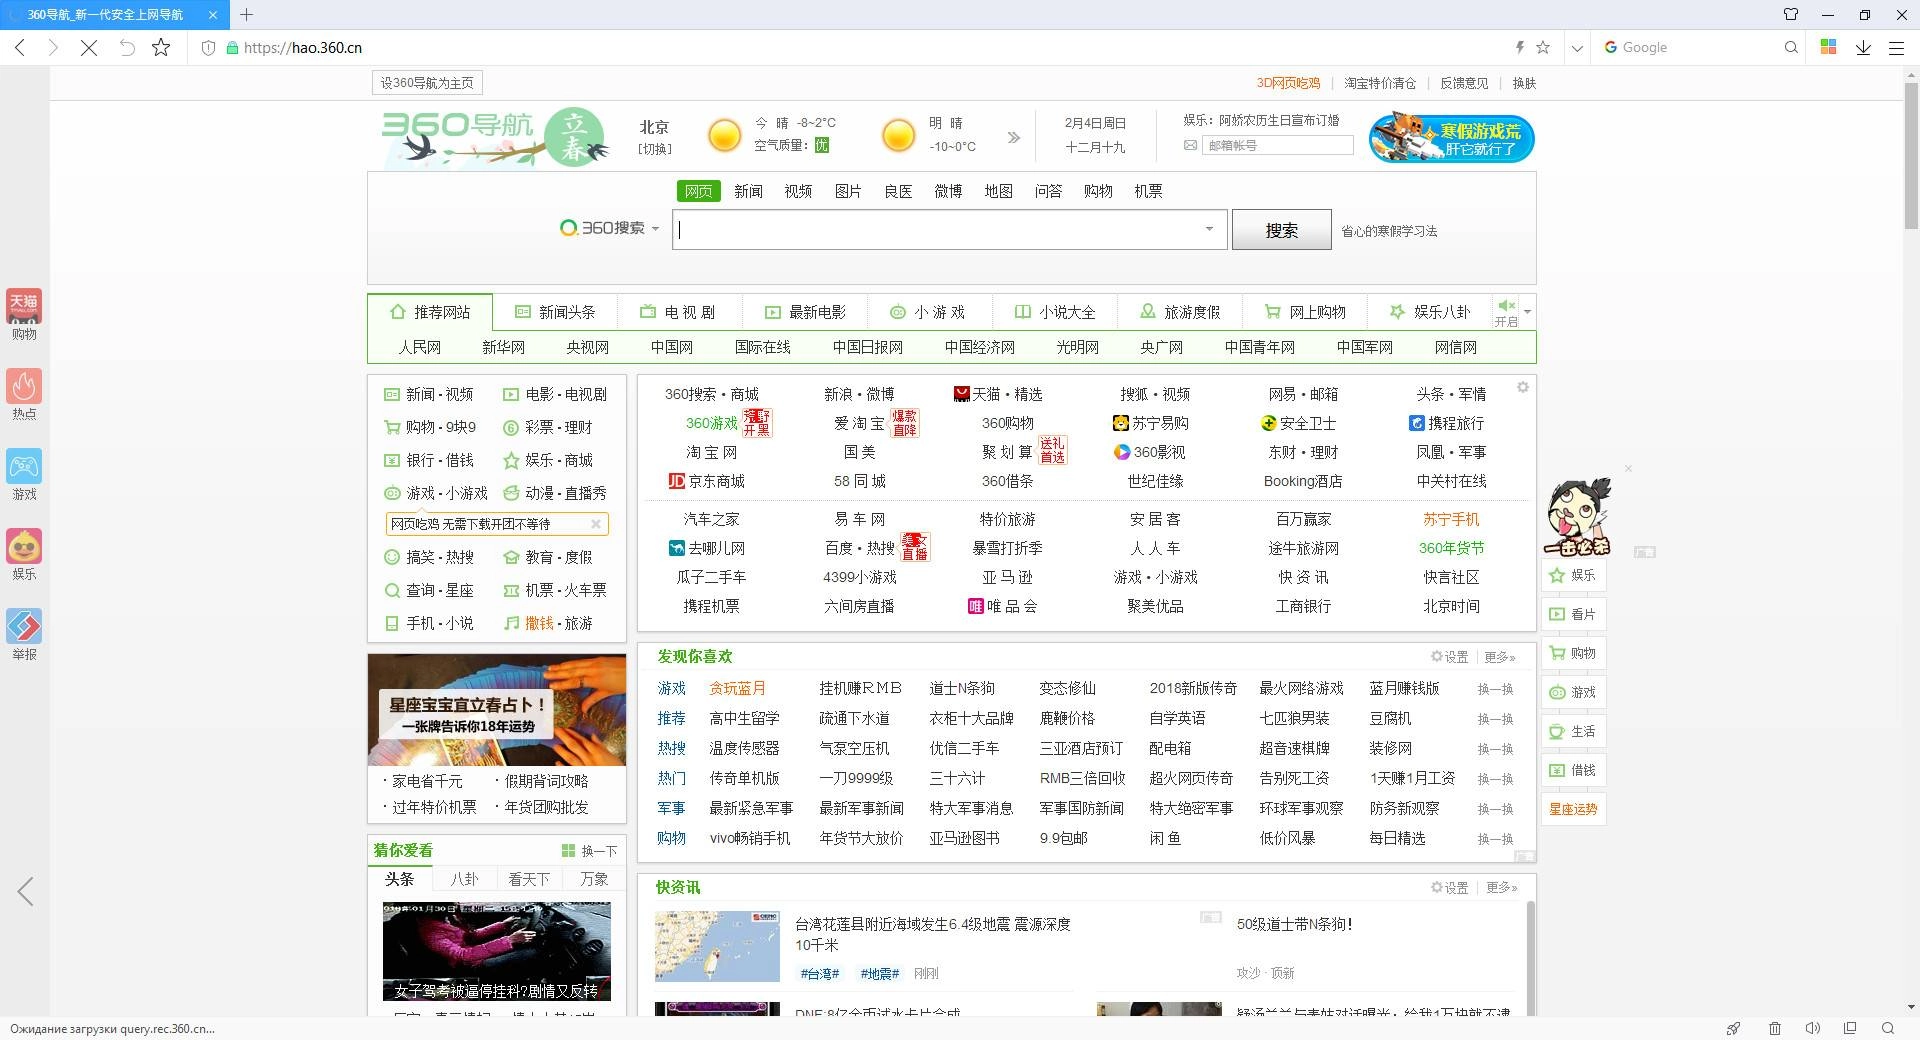Click weather forecast next arrows
Viewport: 1920px width, 1040px height.
1014,137
